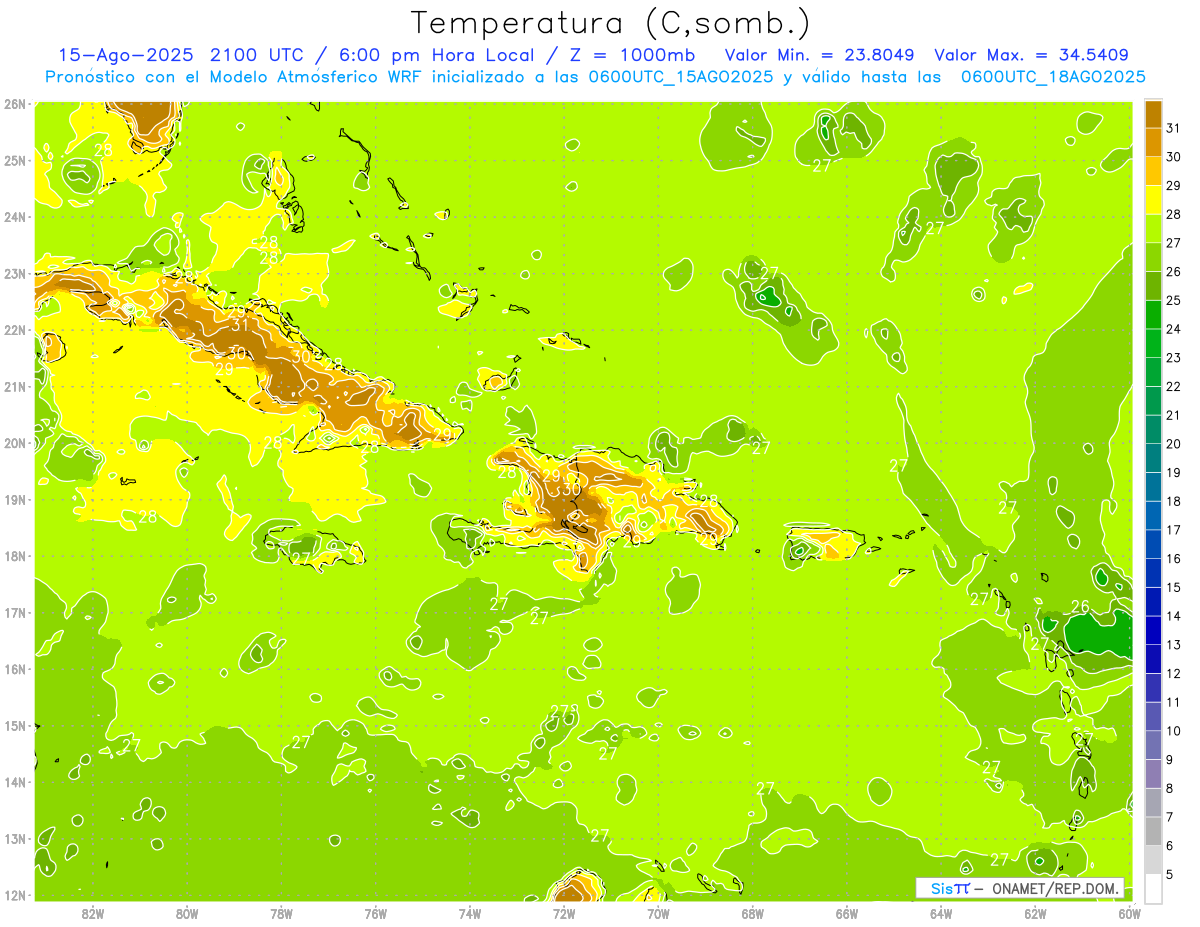Click the '74W' longitude axis label
The width and height of the screenshot is (1200, 927).
469,913
